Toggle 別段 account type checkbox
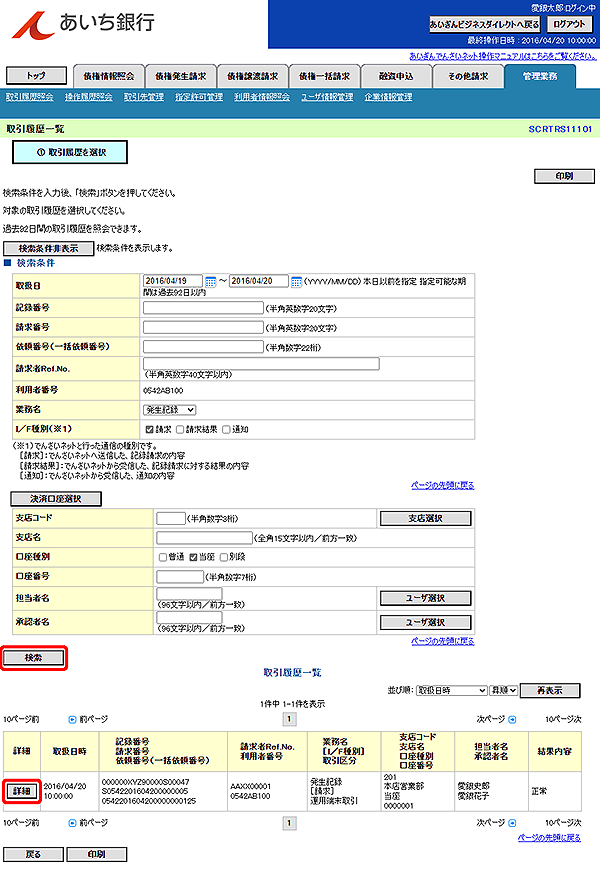Screen dimensions: 600x870 point(224,557)
